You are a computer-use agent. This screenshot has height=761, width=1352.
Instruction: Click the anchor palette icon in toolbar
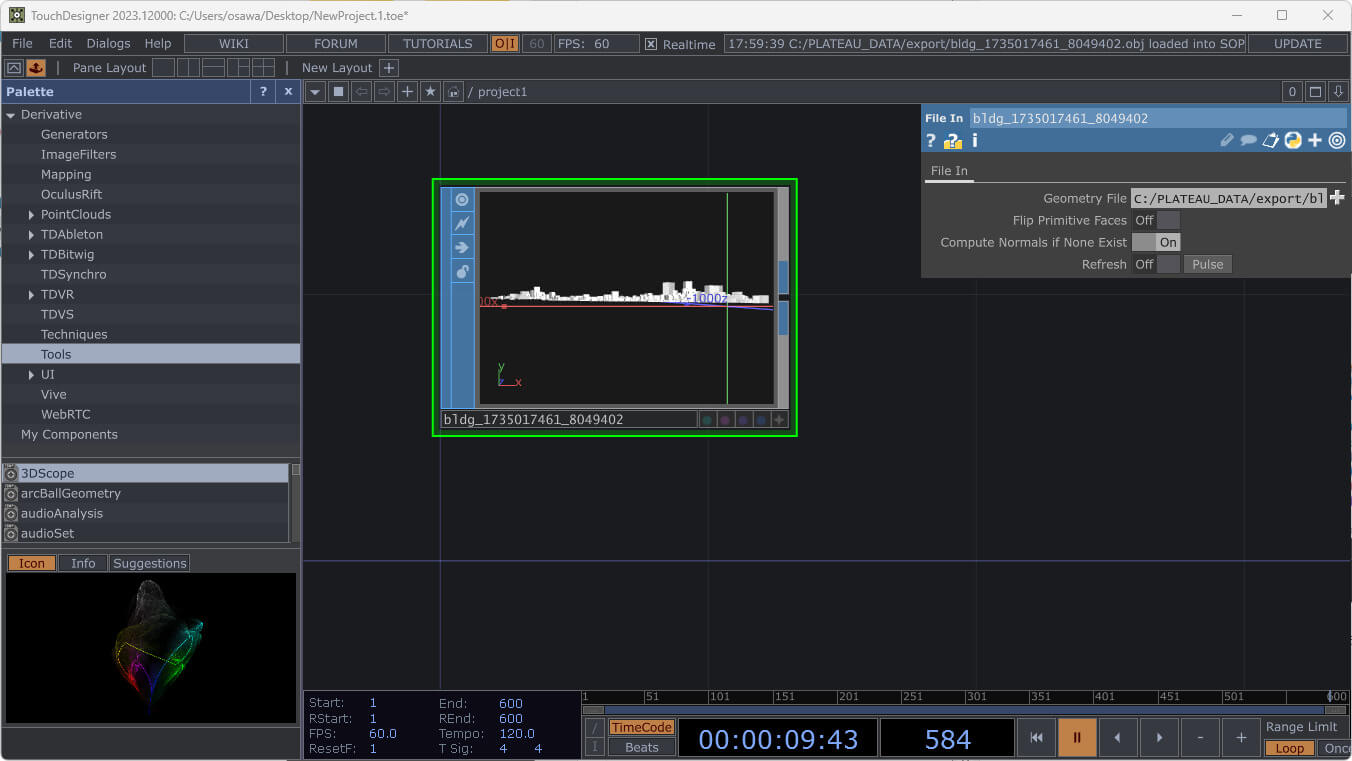[36, 68]
